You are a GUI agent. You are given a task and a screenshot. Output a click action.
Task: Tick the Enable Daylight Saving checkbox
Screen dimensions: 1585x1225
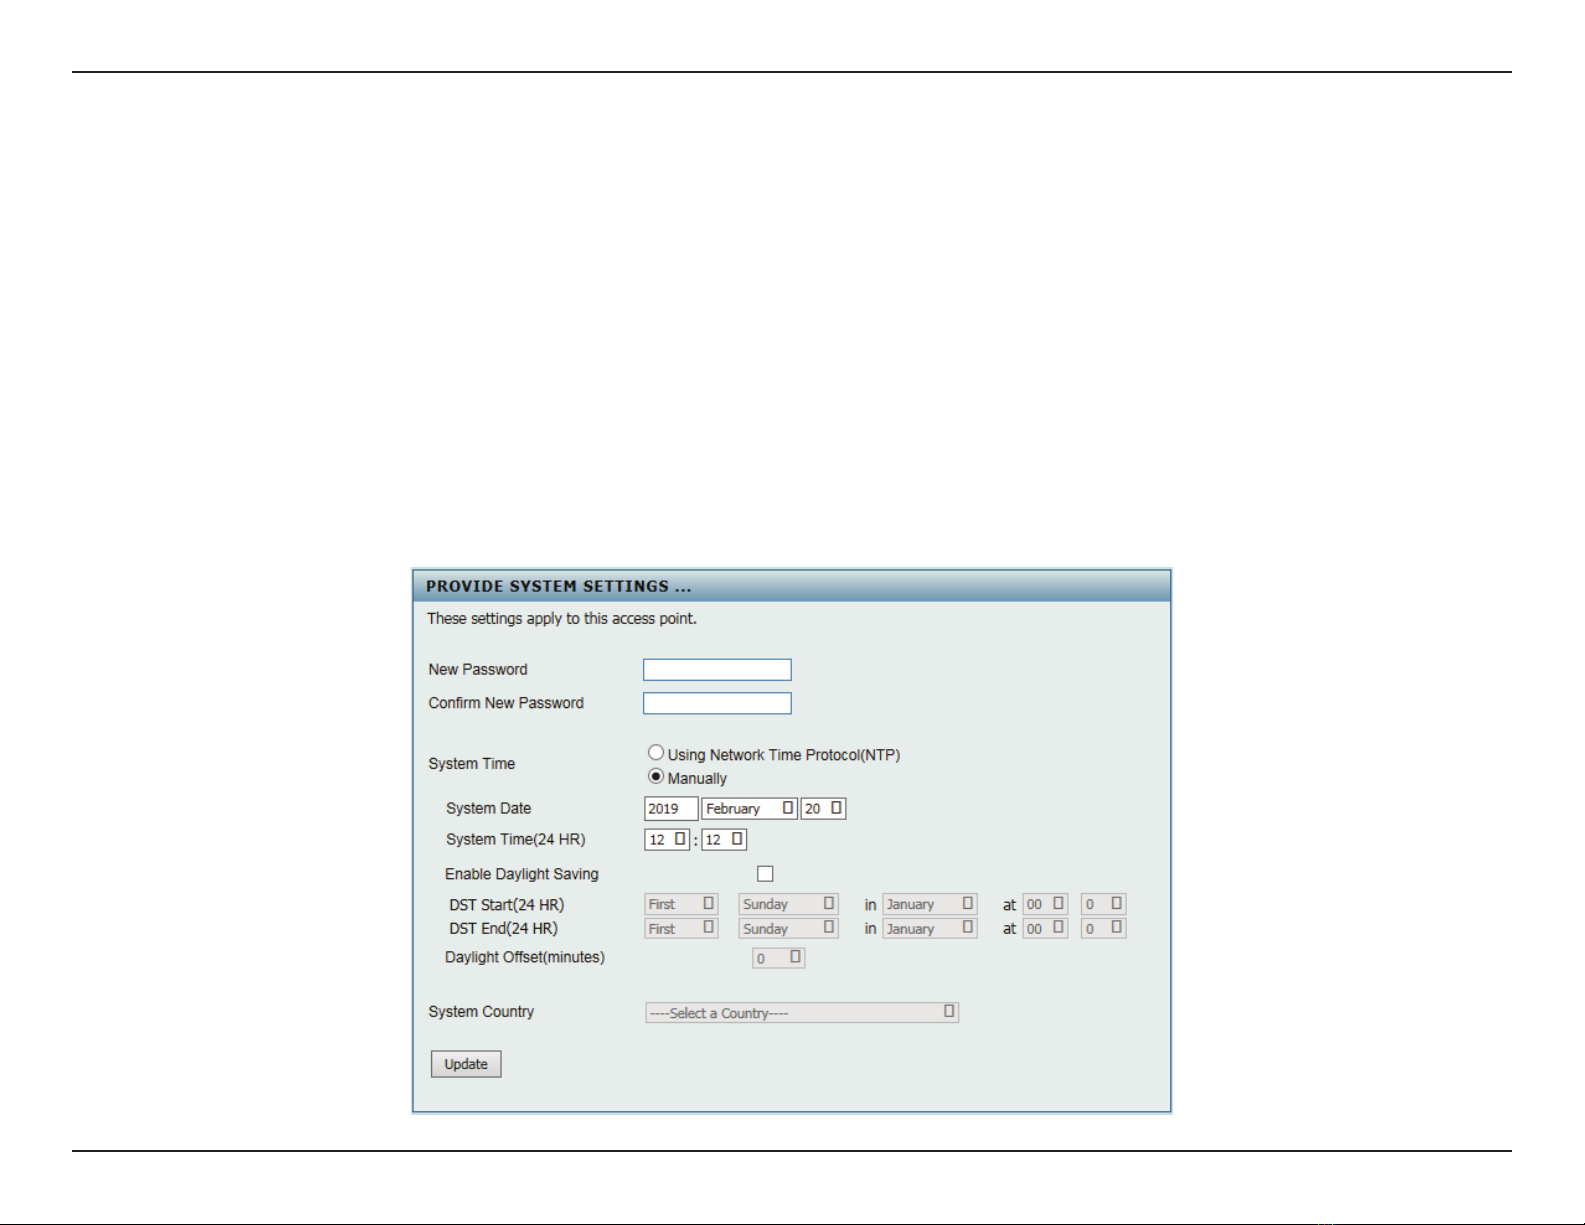point(765,874)
